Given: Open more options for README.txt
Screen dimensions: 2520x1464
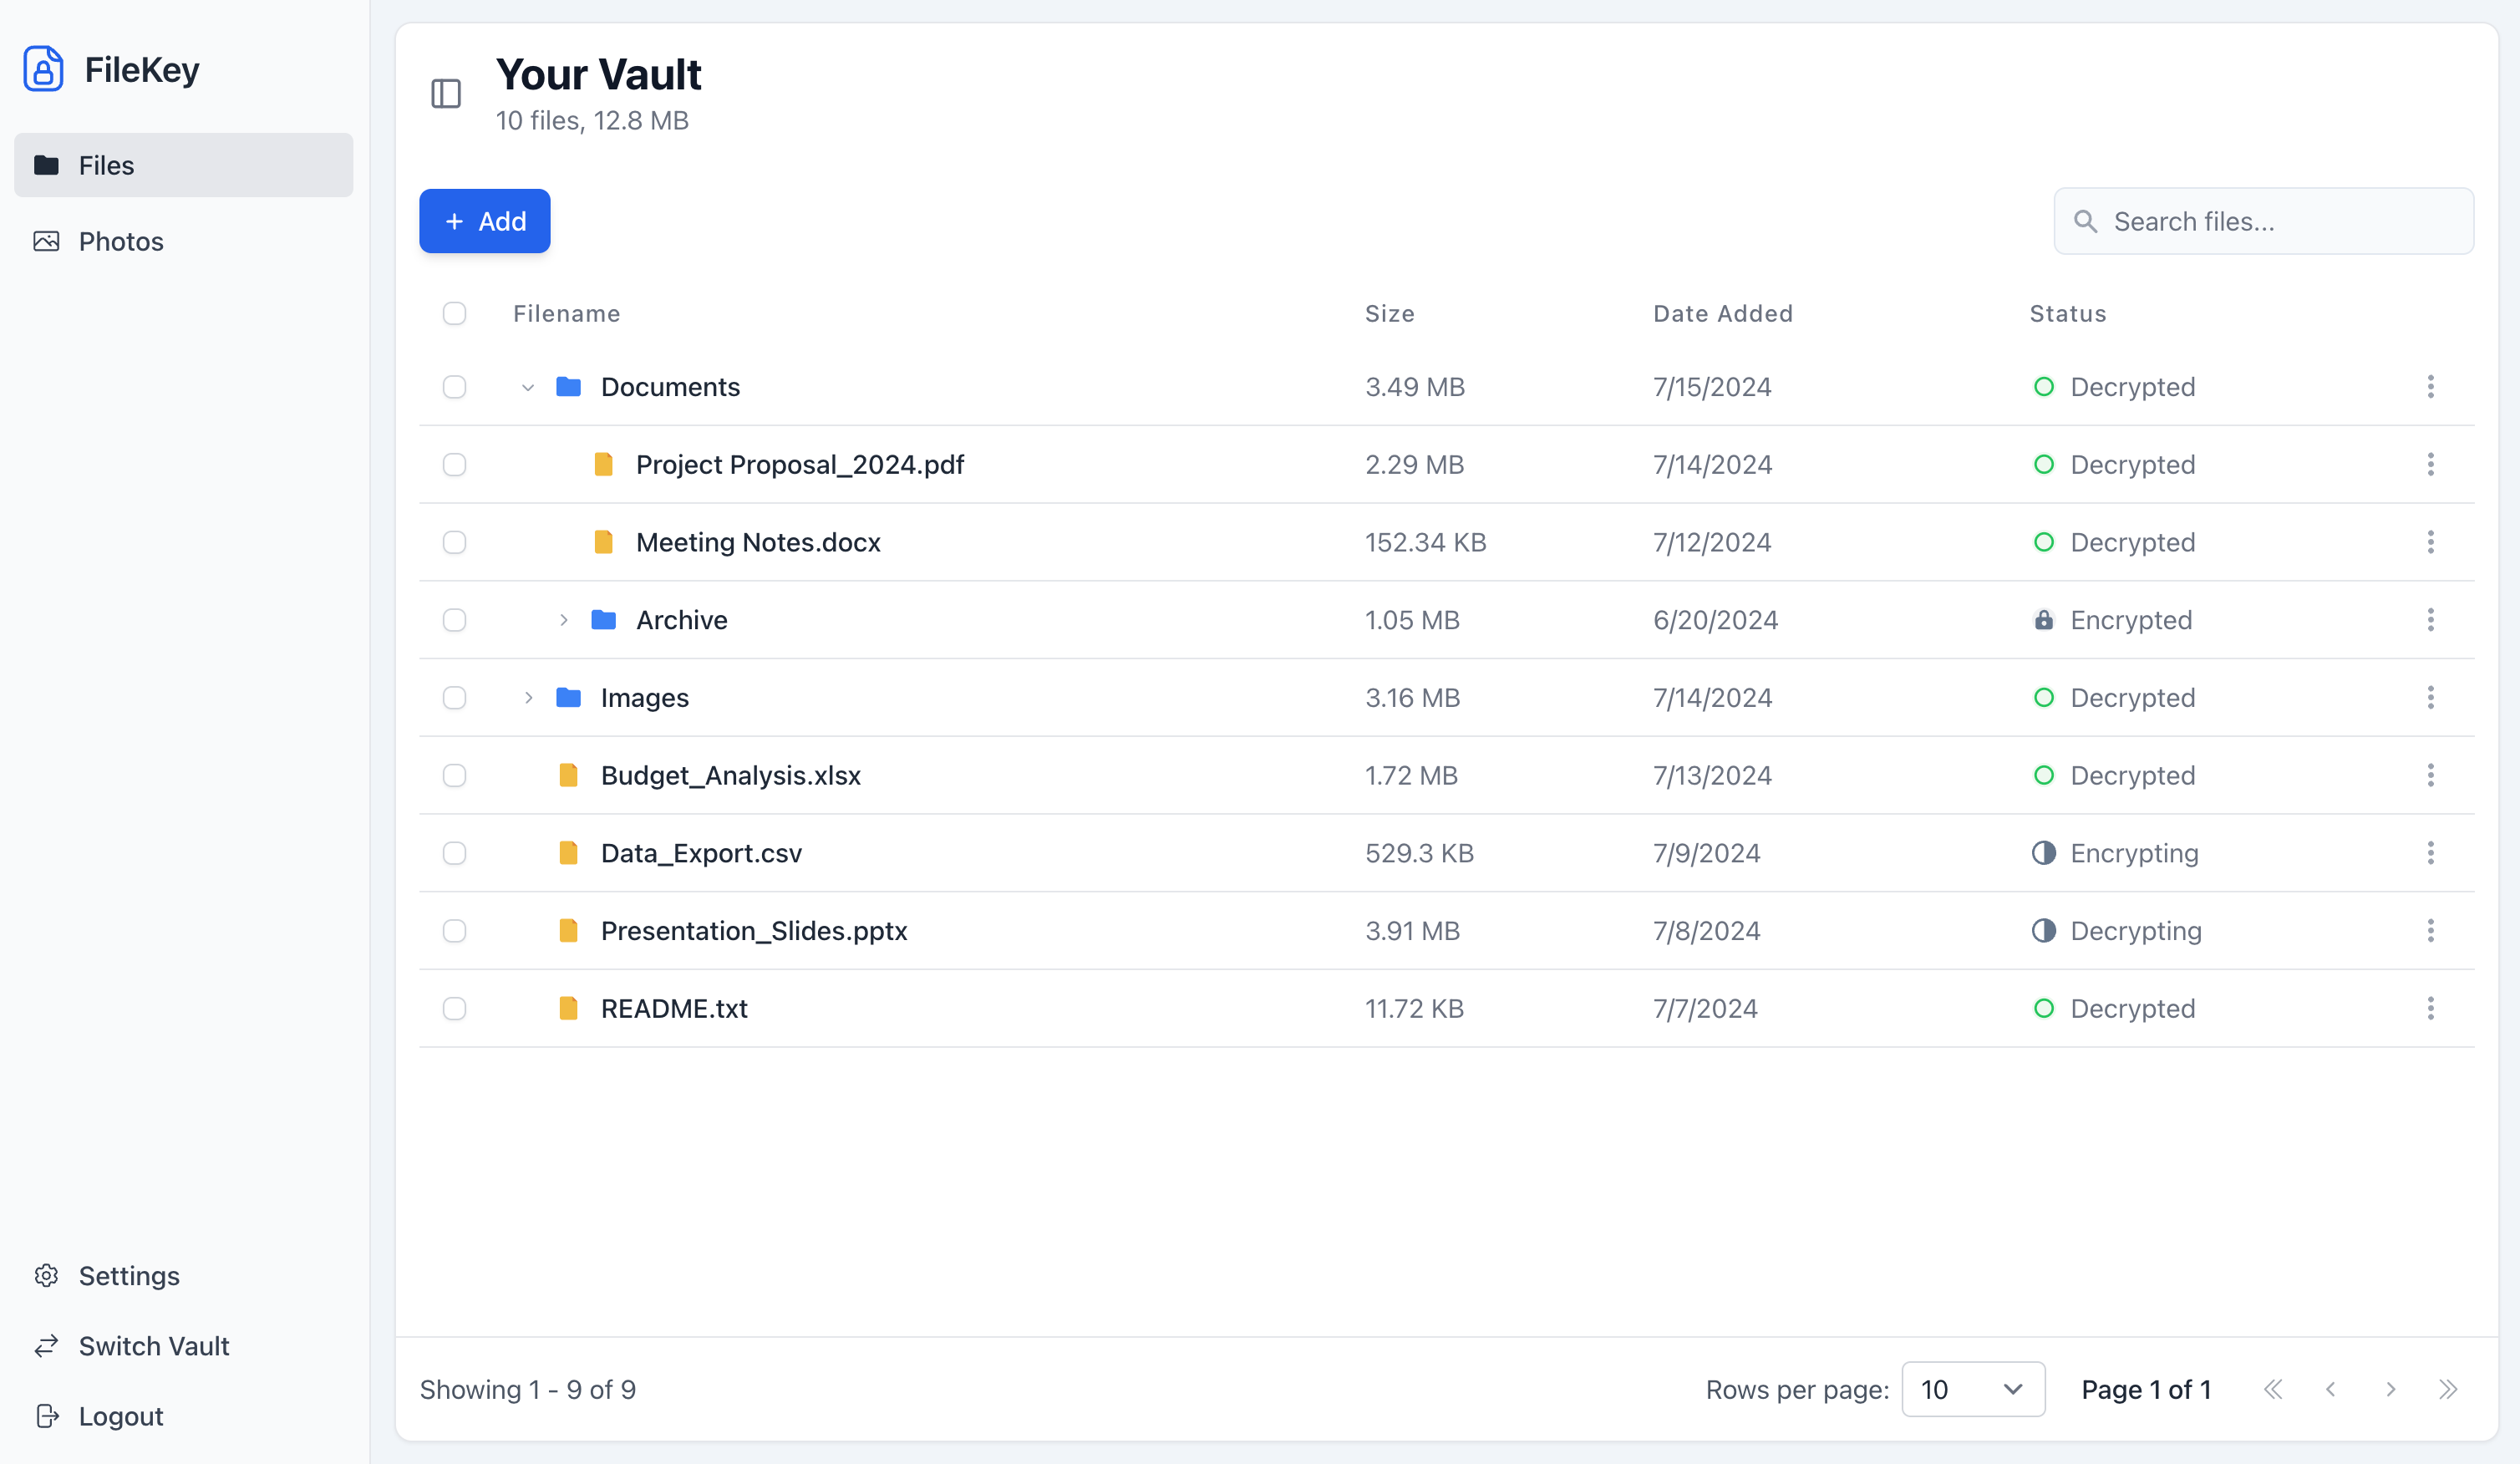Looking at the screenshot, I should (2430, 1008).
